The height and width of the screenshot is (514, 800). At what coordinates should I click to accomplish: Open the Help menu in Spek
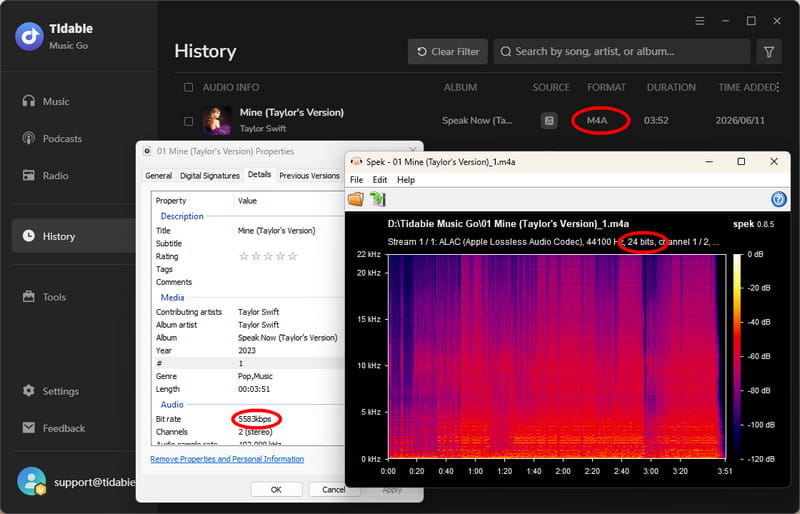[406, 180]
